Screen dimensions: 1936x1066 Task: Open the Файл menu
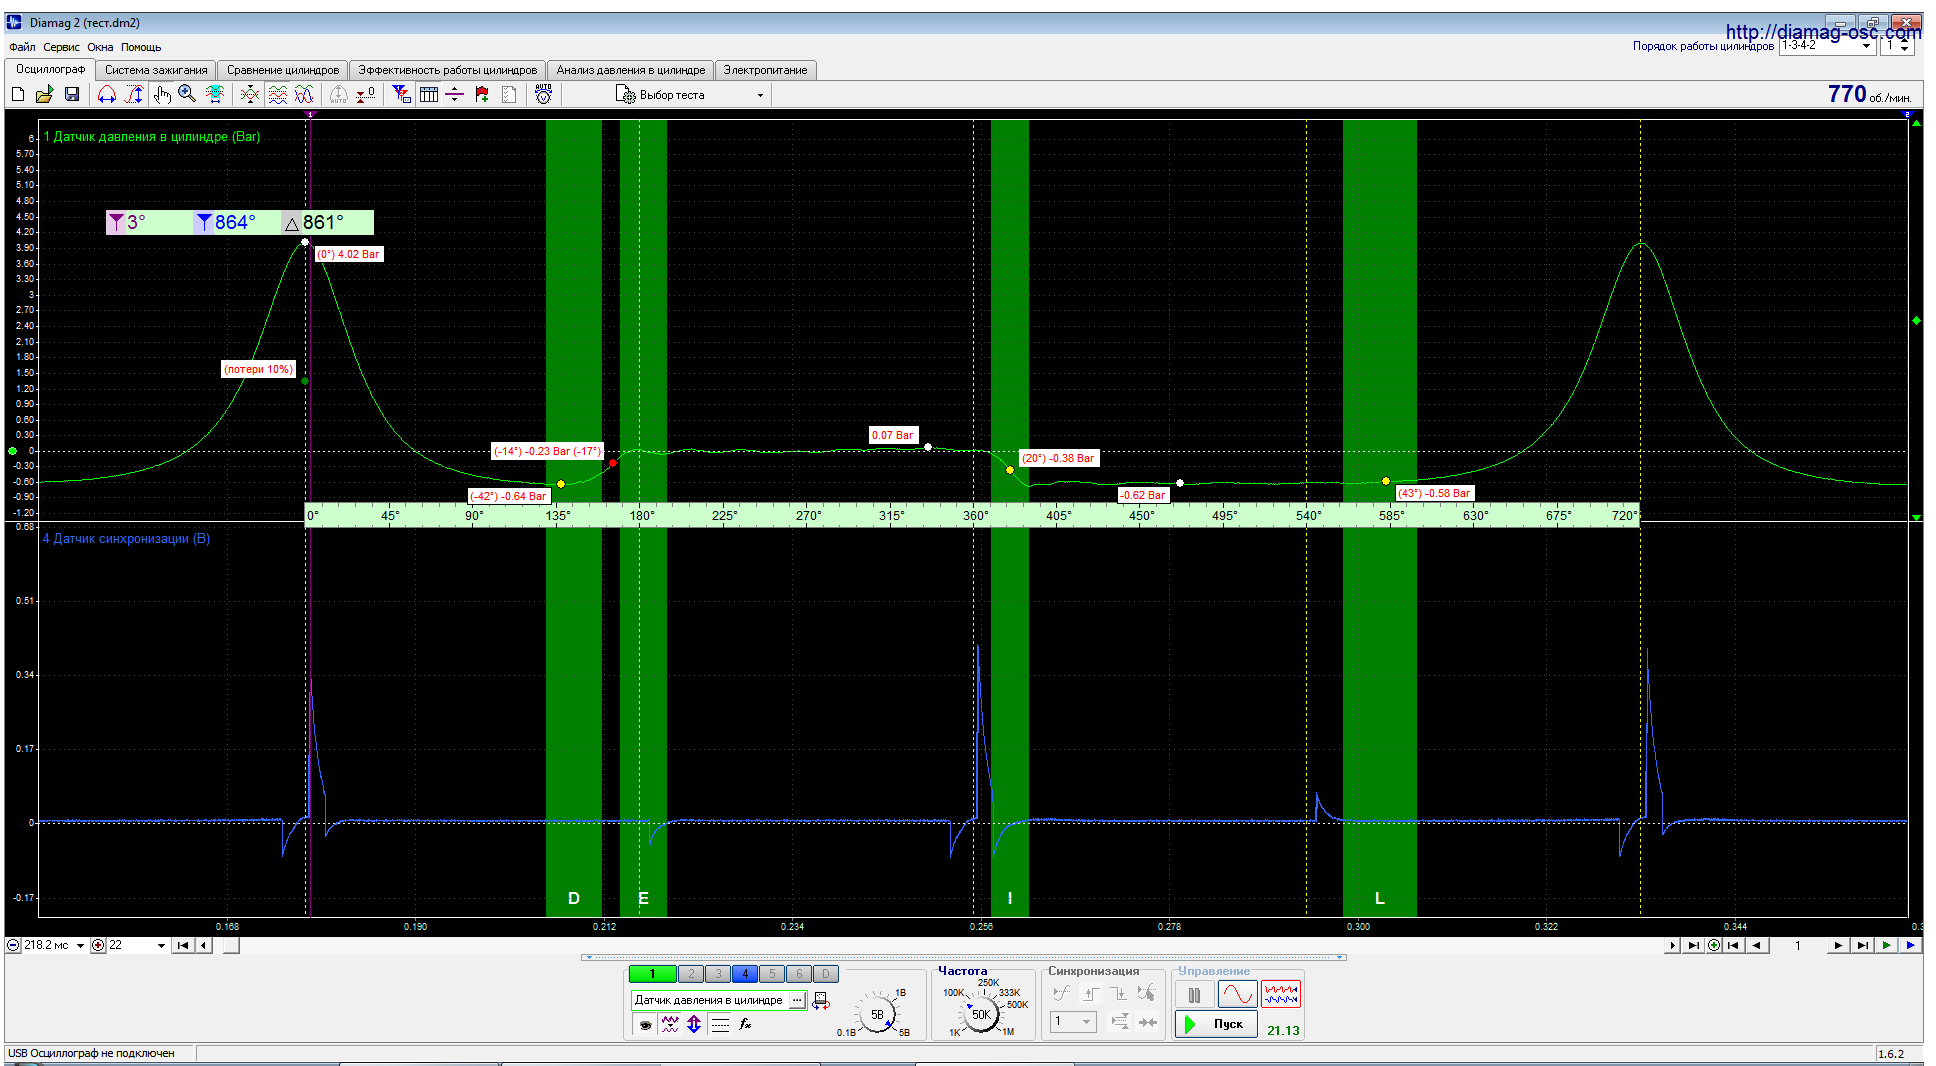(22, 47)
